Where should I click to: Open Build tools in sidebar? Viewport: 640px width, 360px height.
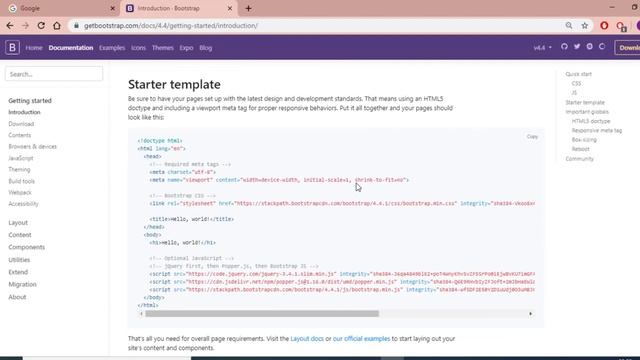click(x=22, y=181)
